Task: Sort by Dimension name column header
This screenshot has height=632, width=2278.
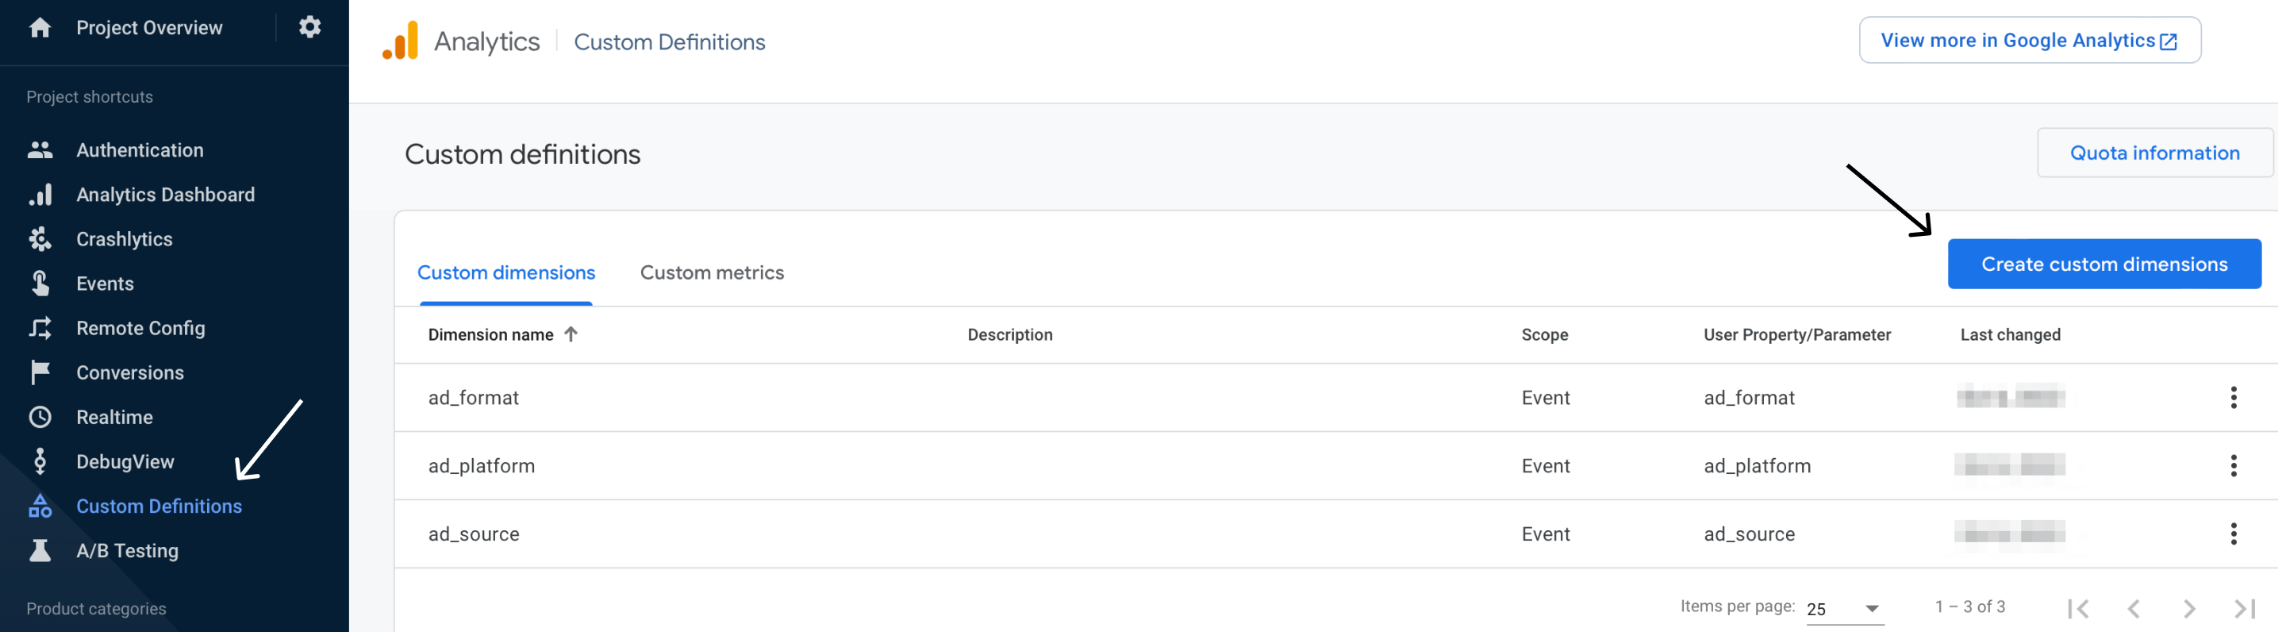Action: (x=491, y=335)
